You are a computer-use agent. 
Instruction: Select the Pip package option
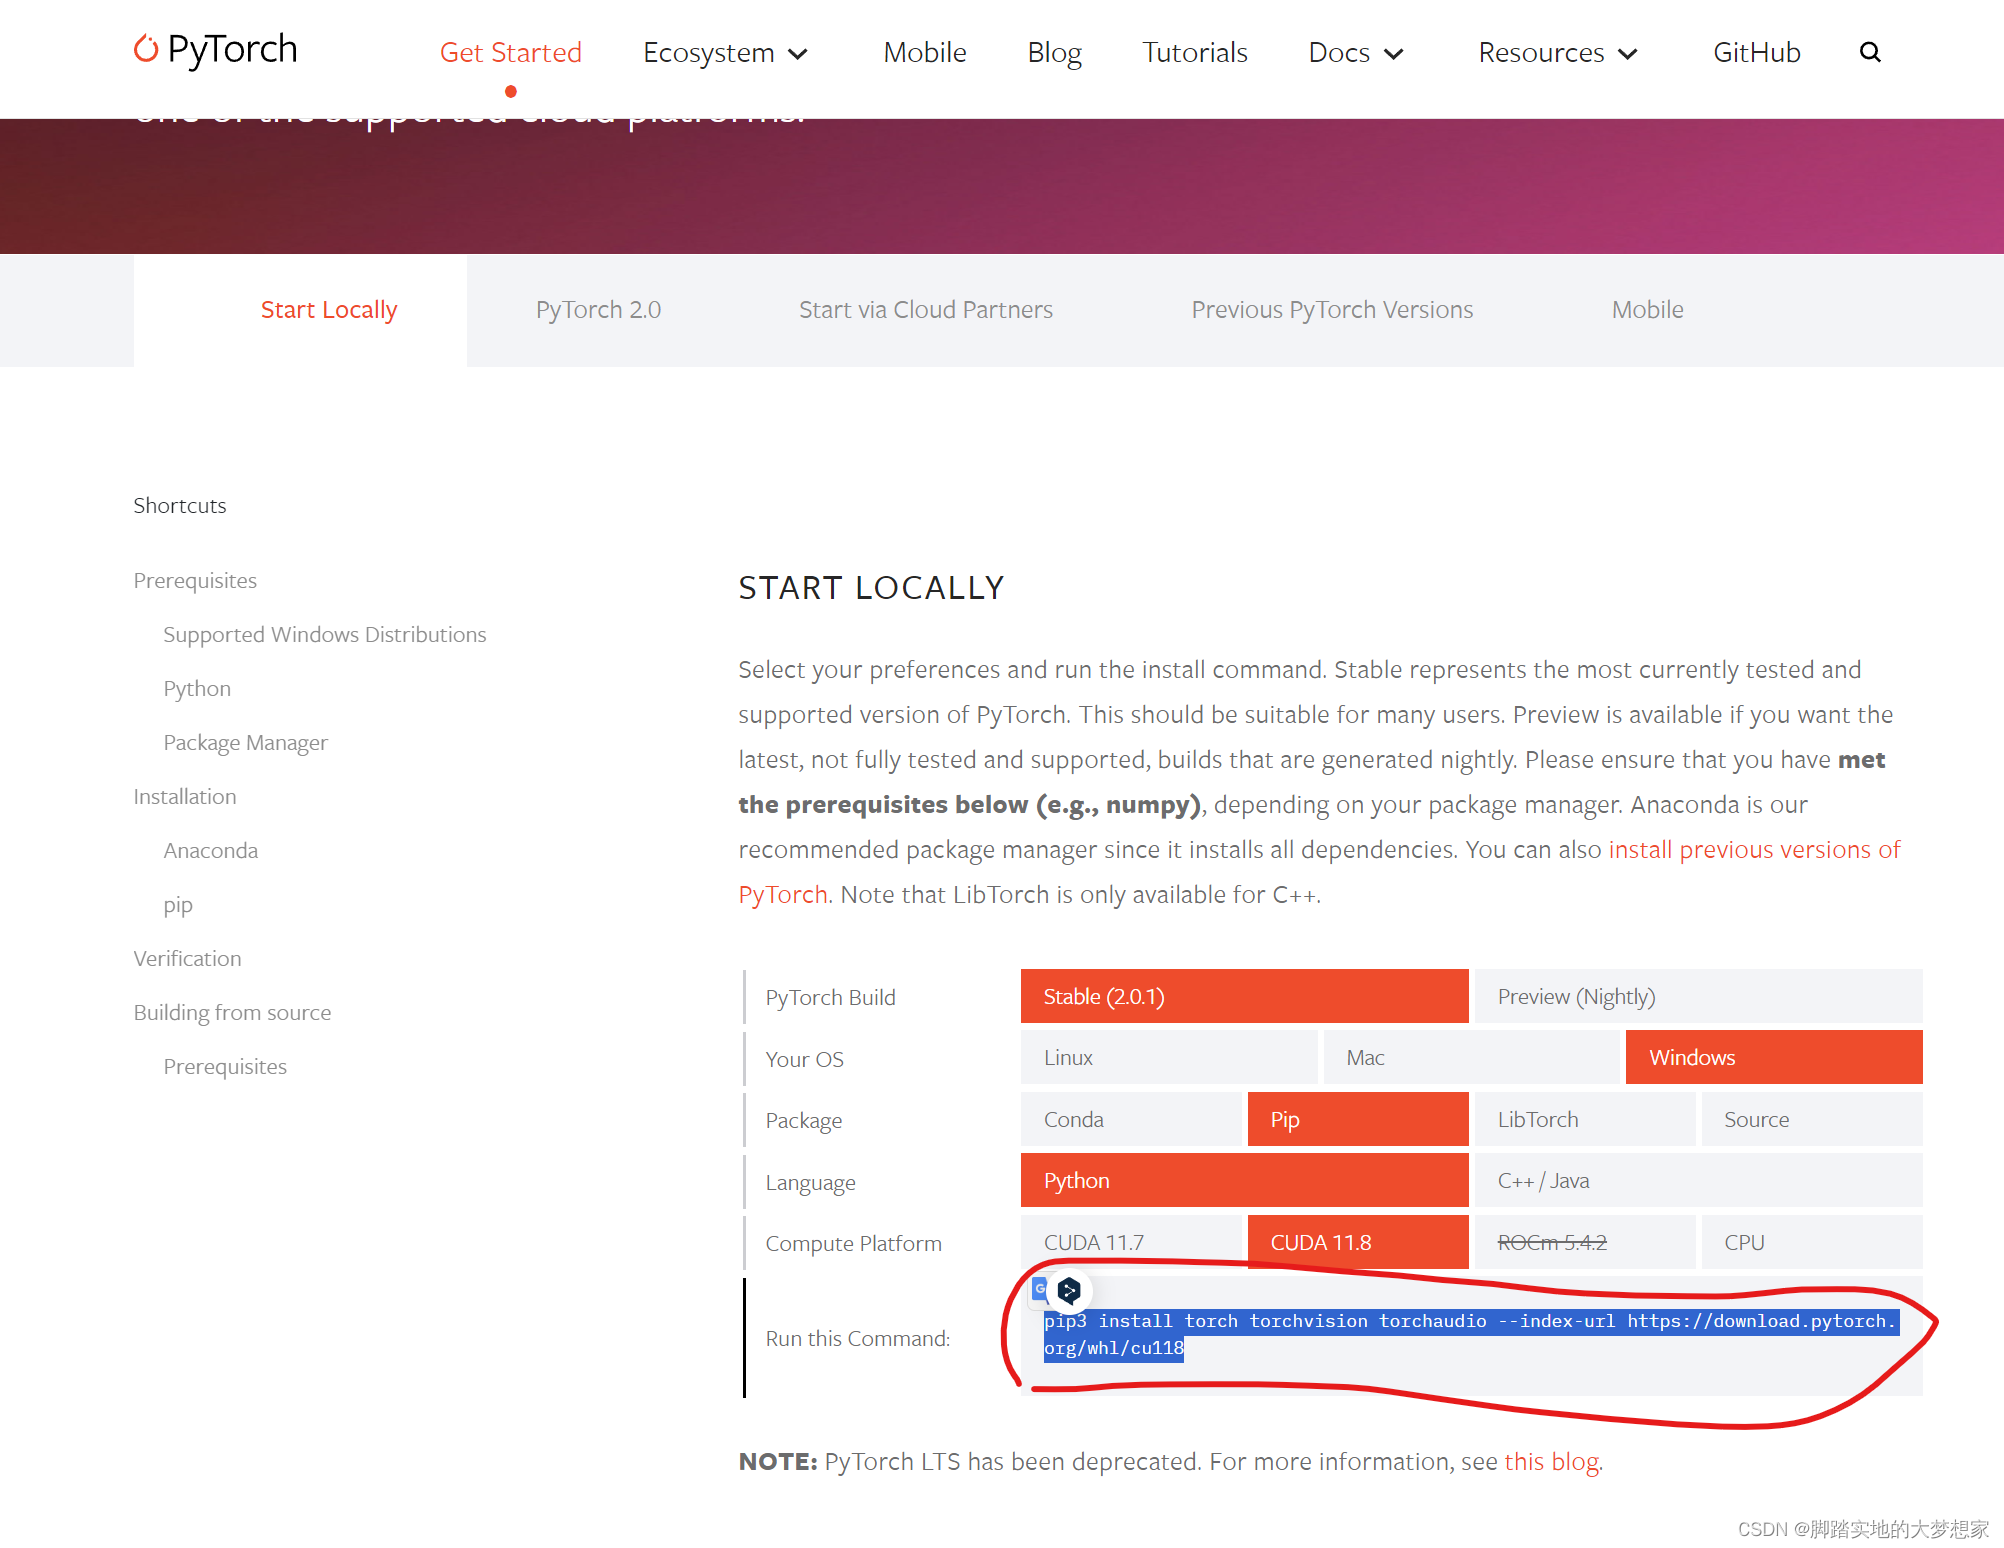[1358, 1119]
